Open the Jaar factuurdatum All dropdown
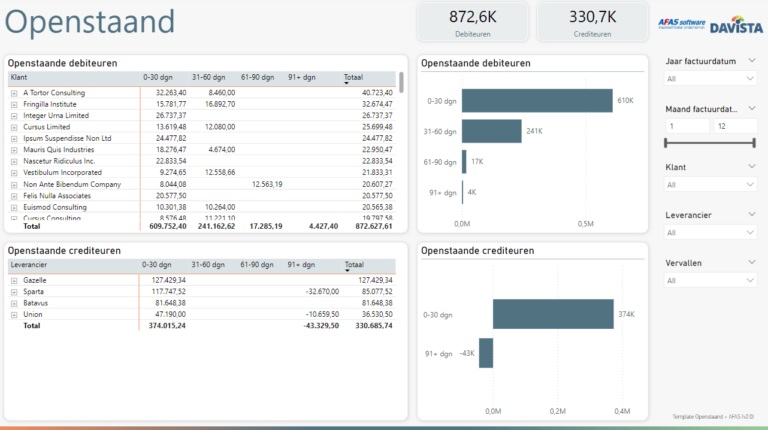This screenshot has width=768, height=430. pyautogui.click(x=710, y=79)
